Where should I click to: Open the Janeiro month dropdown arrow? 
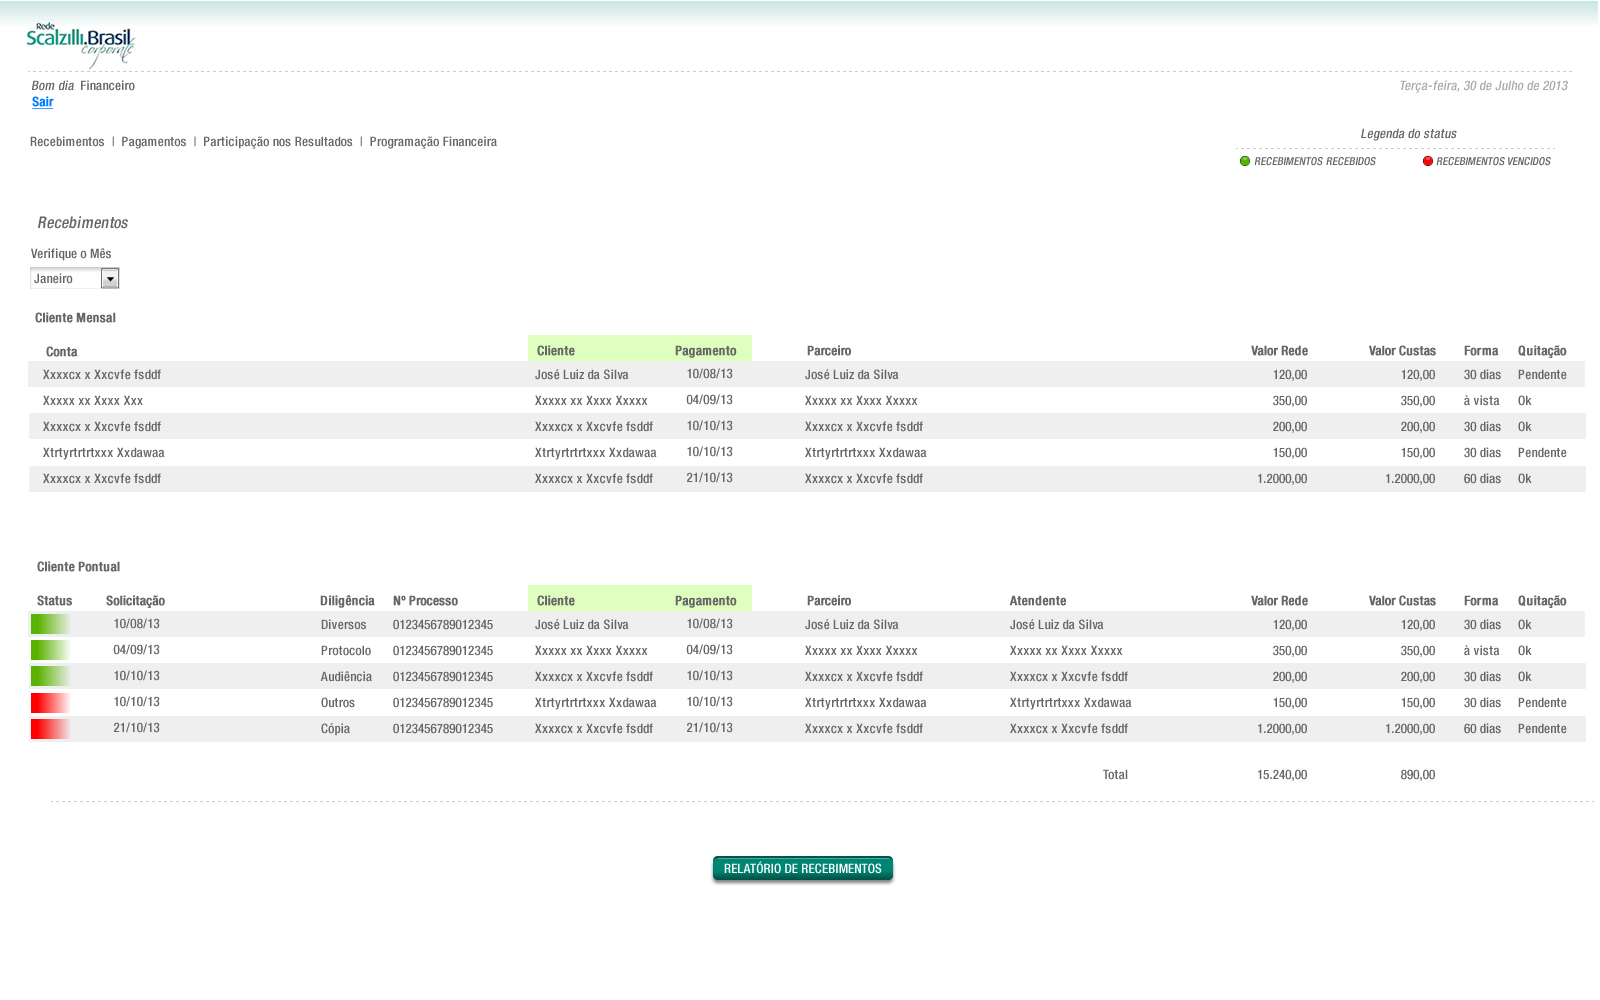point(110,279)
